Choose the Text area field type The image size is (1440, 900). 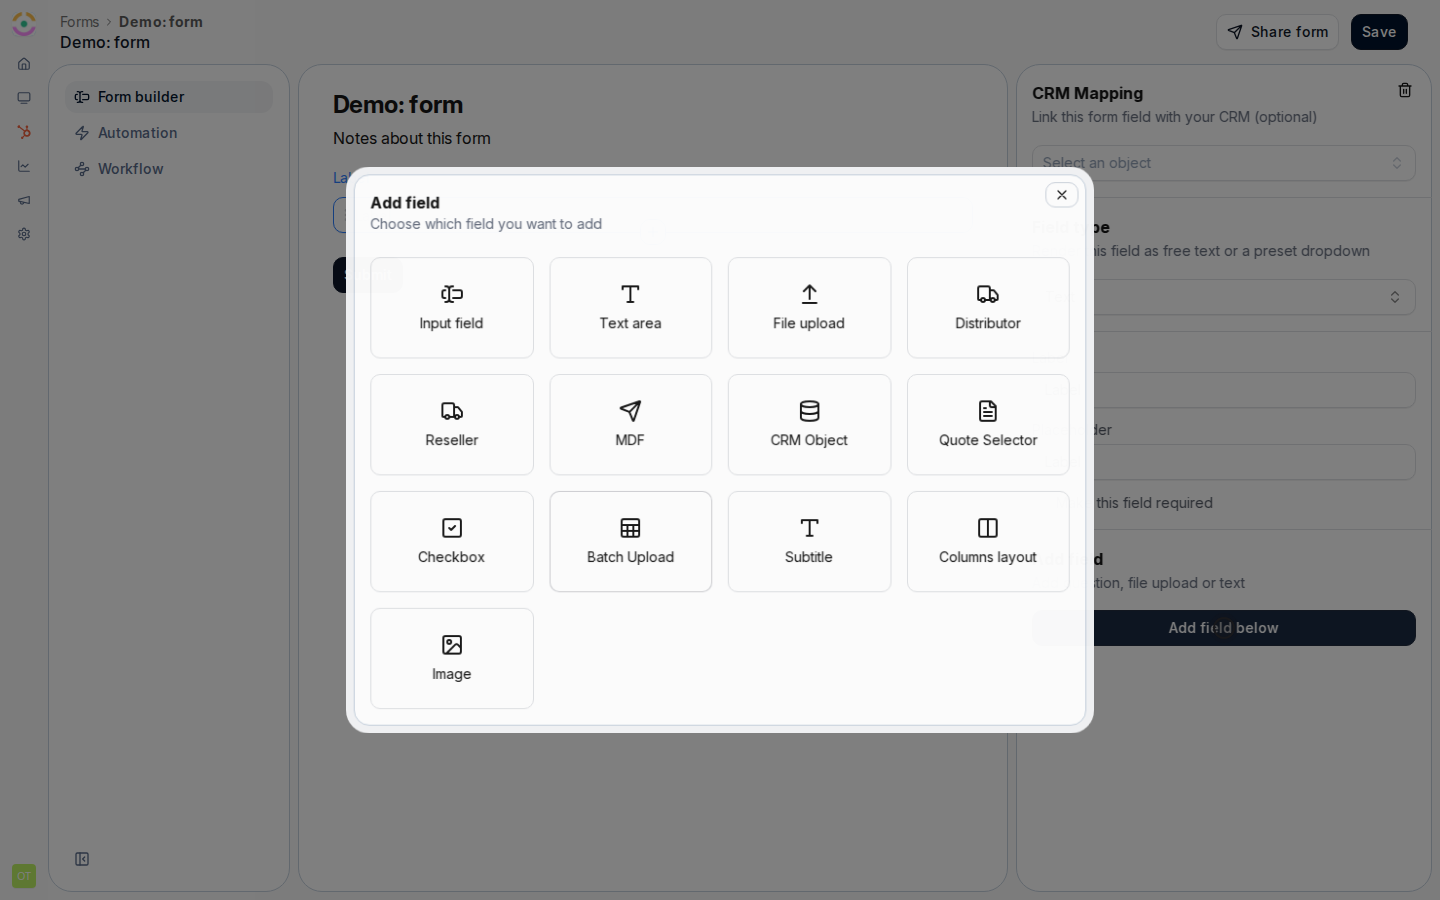click(x=631, y=308)
